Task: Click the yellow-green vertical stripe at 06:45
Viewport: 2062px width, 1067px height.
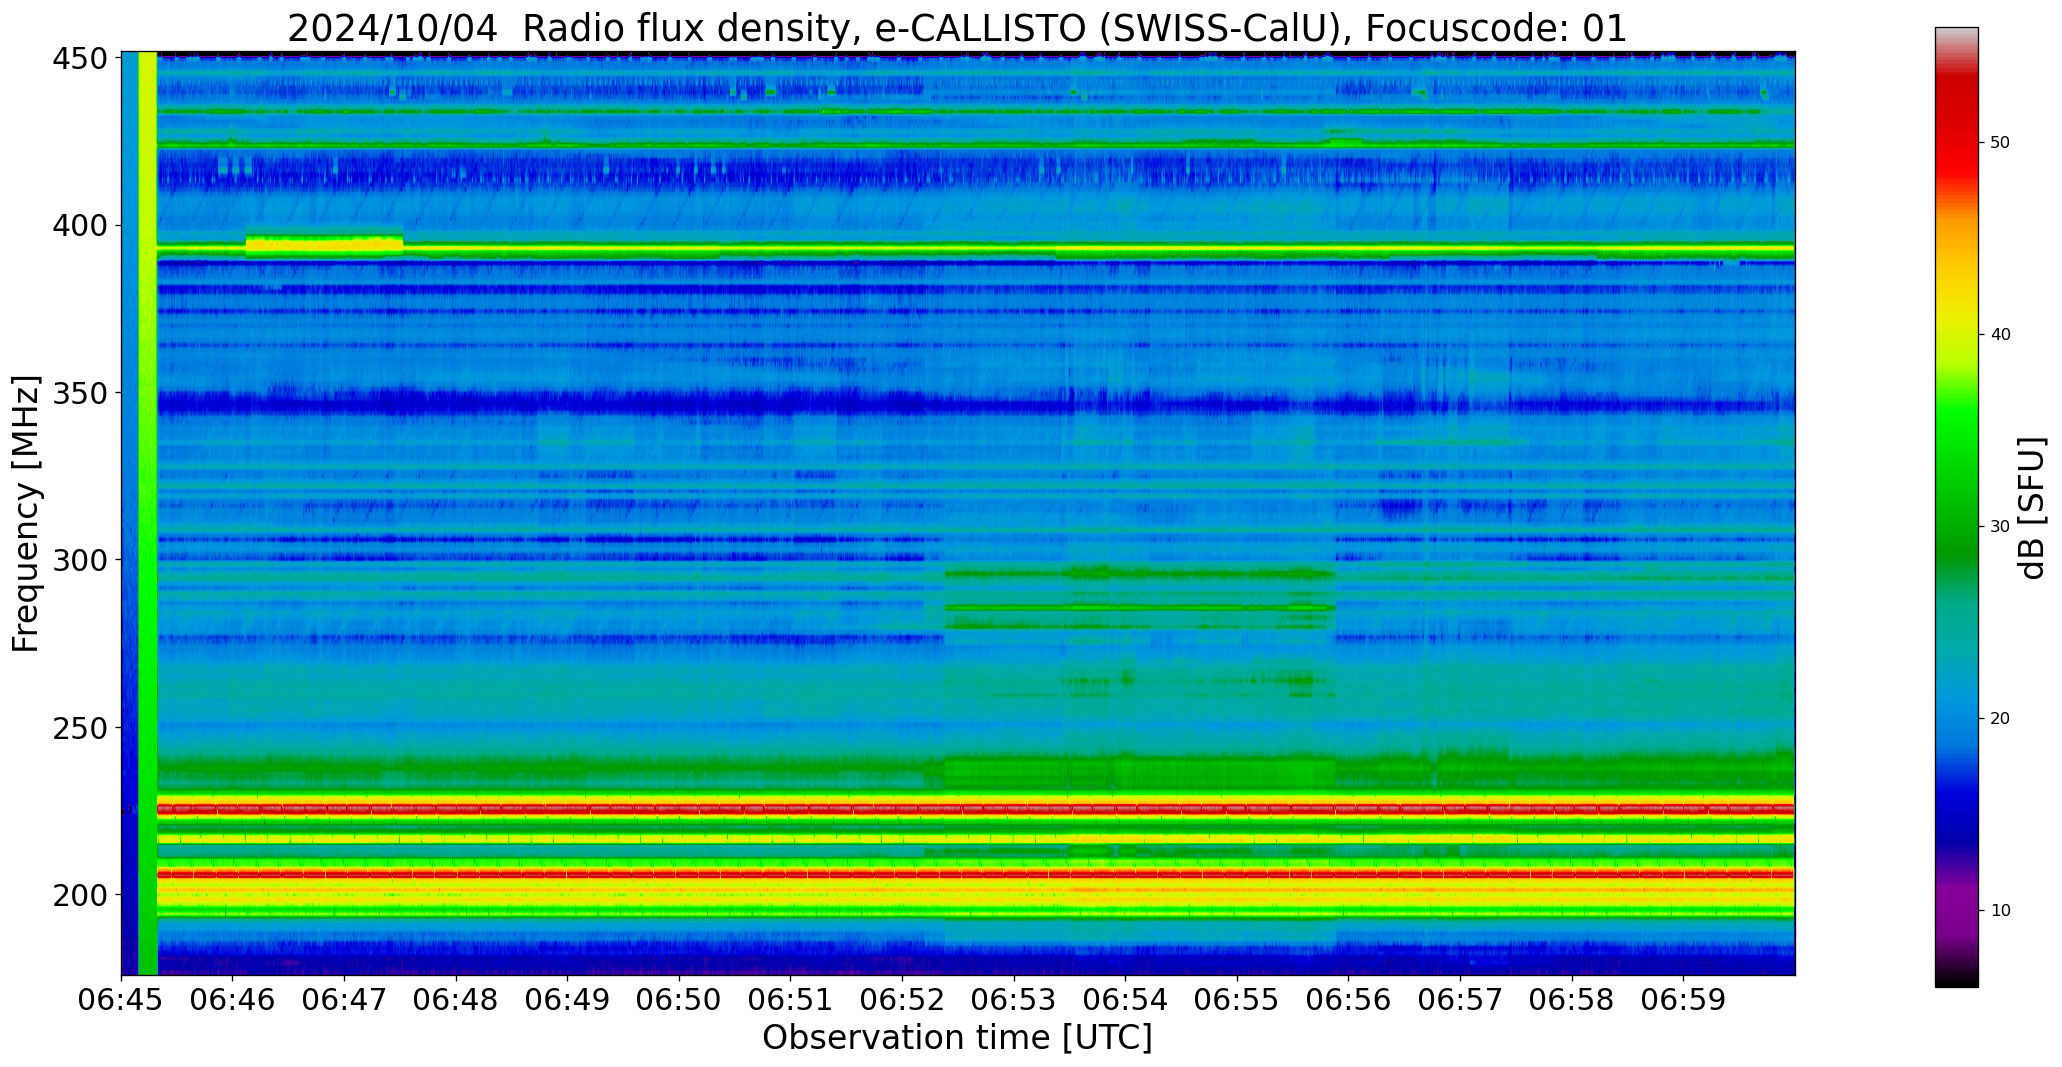Action: click(x=148, y=513)
